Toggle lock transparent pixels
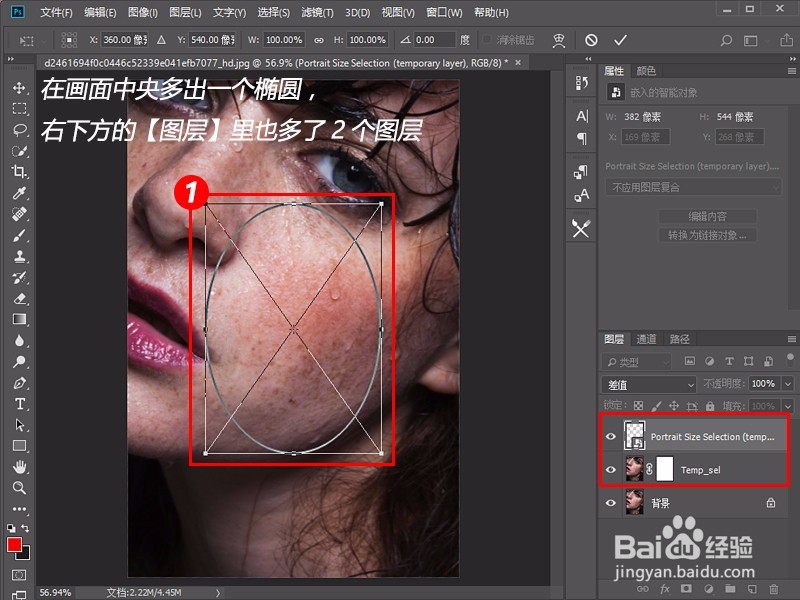Screen dimensions: 800x600 pyautogui.click(x=638, y=406)
